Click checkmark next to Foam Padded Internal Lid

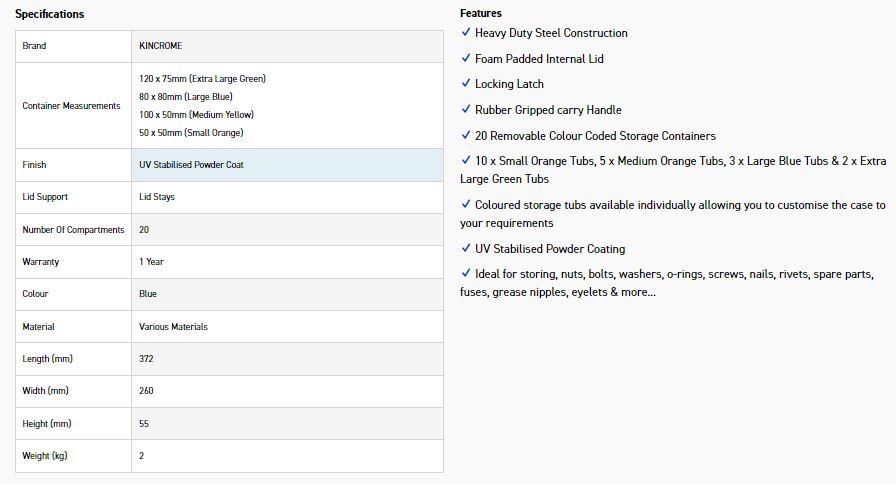(466, 58)
